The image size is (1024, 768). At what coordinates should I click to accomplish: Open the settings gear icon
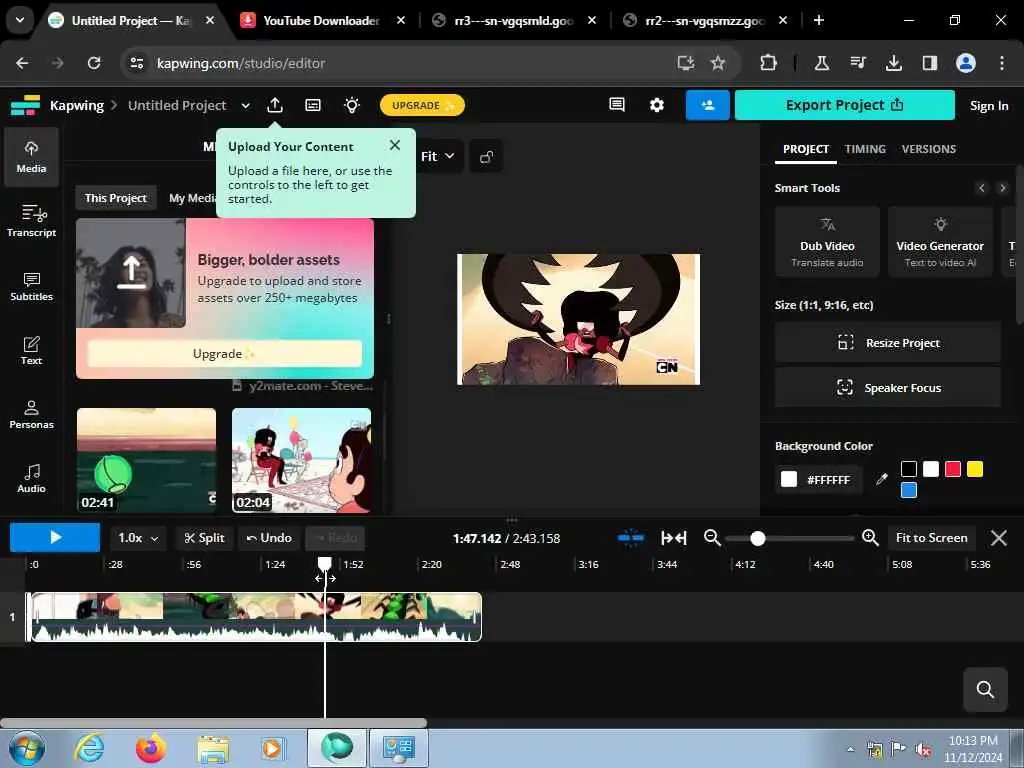[656, 104]
